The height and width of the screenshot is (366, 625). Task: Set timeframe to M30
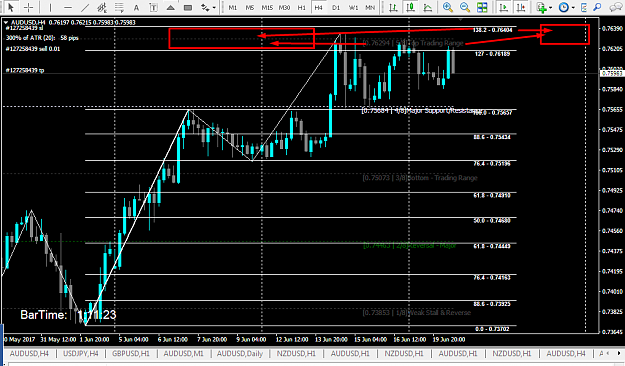[x=284, y=8]
